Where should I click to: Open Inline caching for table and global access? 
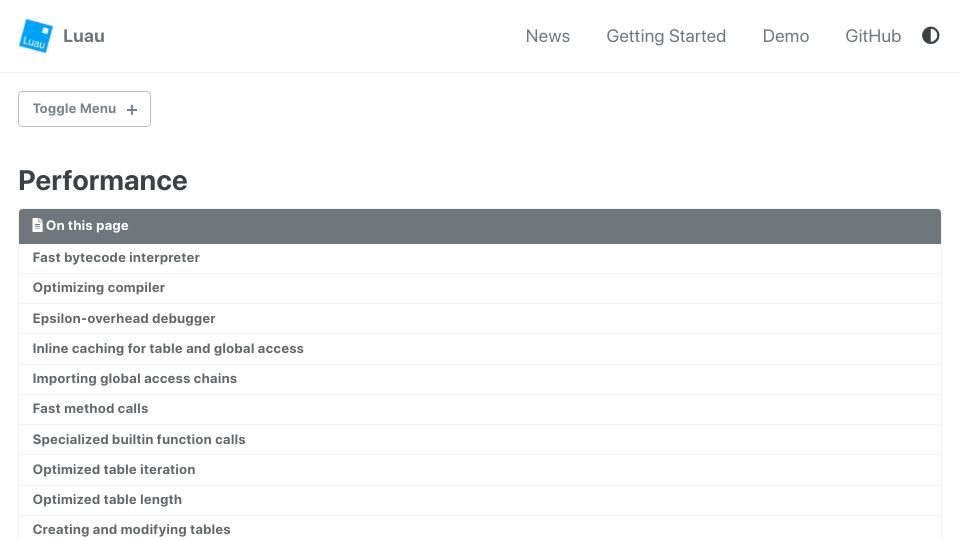point(168,348)
